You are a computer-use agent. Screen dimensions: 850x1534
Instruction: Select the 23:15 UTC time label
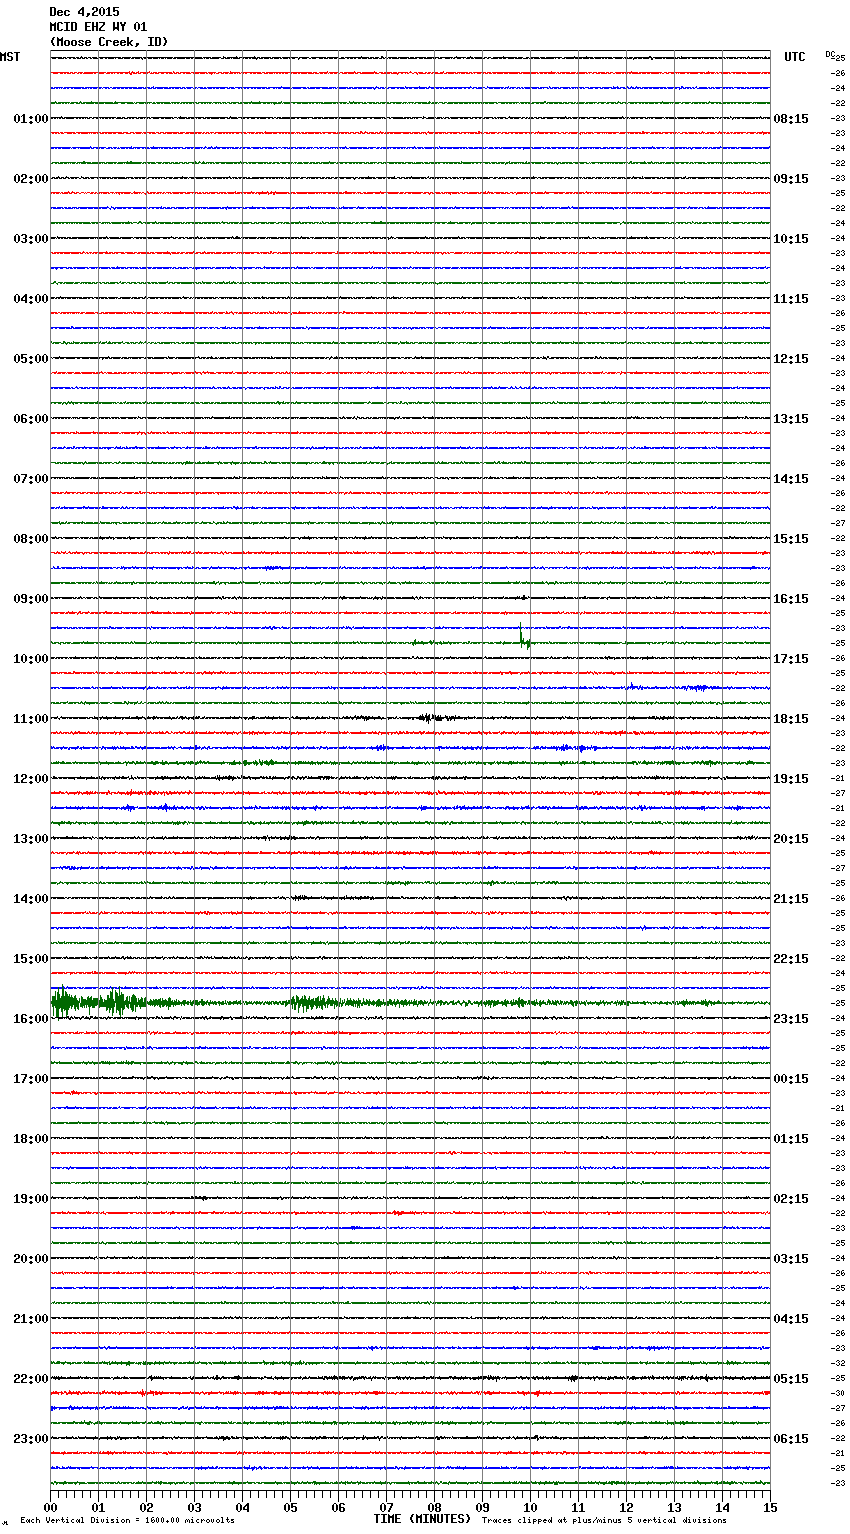click(791, 1019)
